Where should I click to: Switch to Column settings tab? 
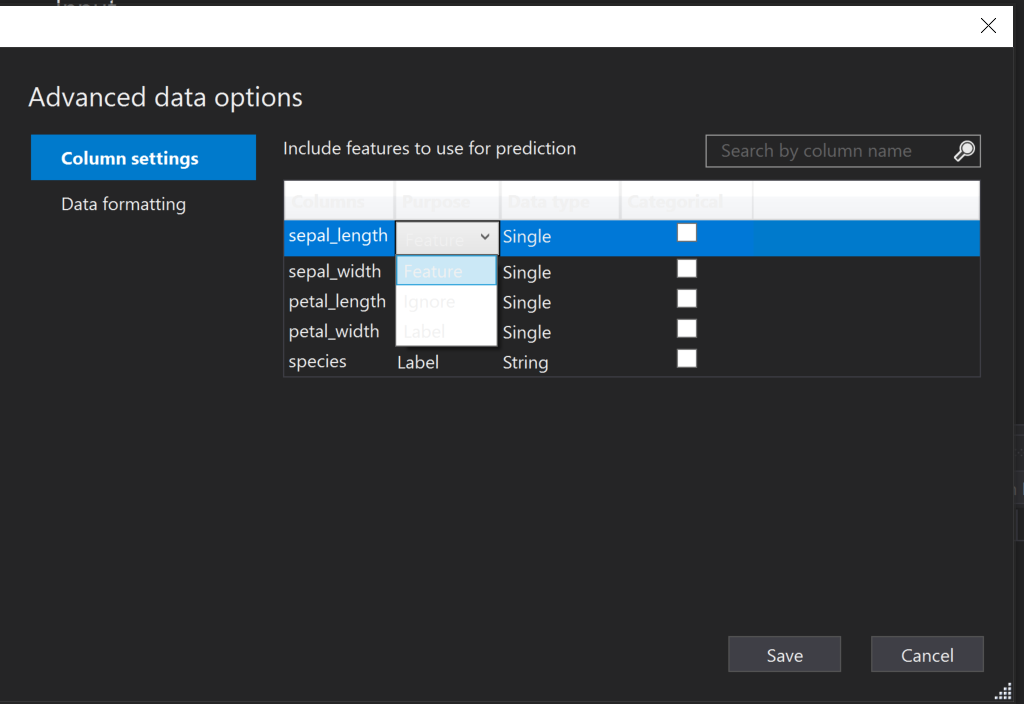click(x=143, y=157)
